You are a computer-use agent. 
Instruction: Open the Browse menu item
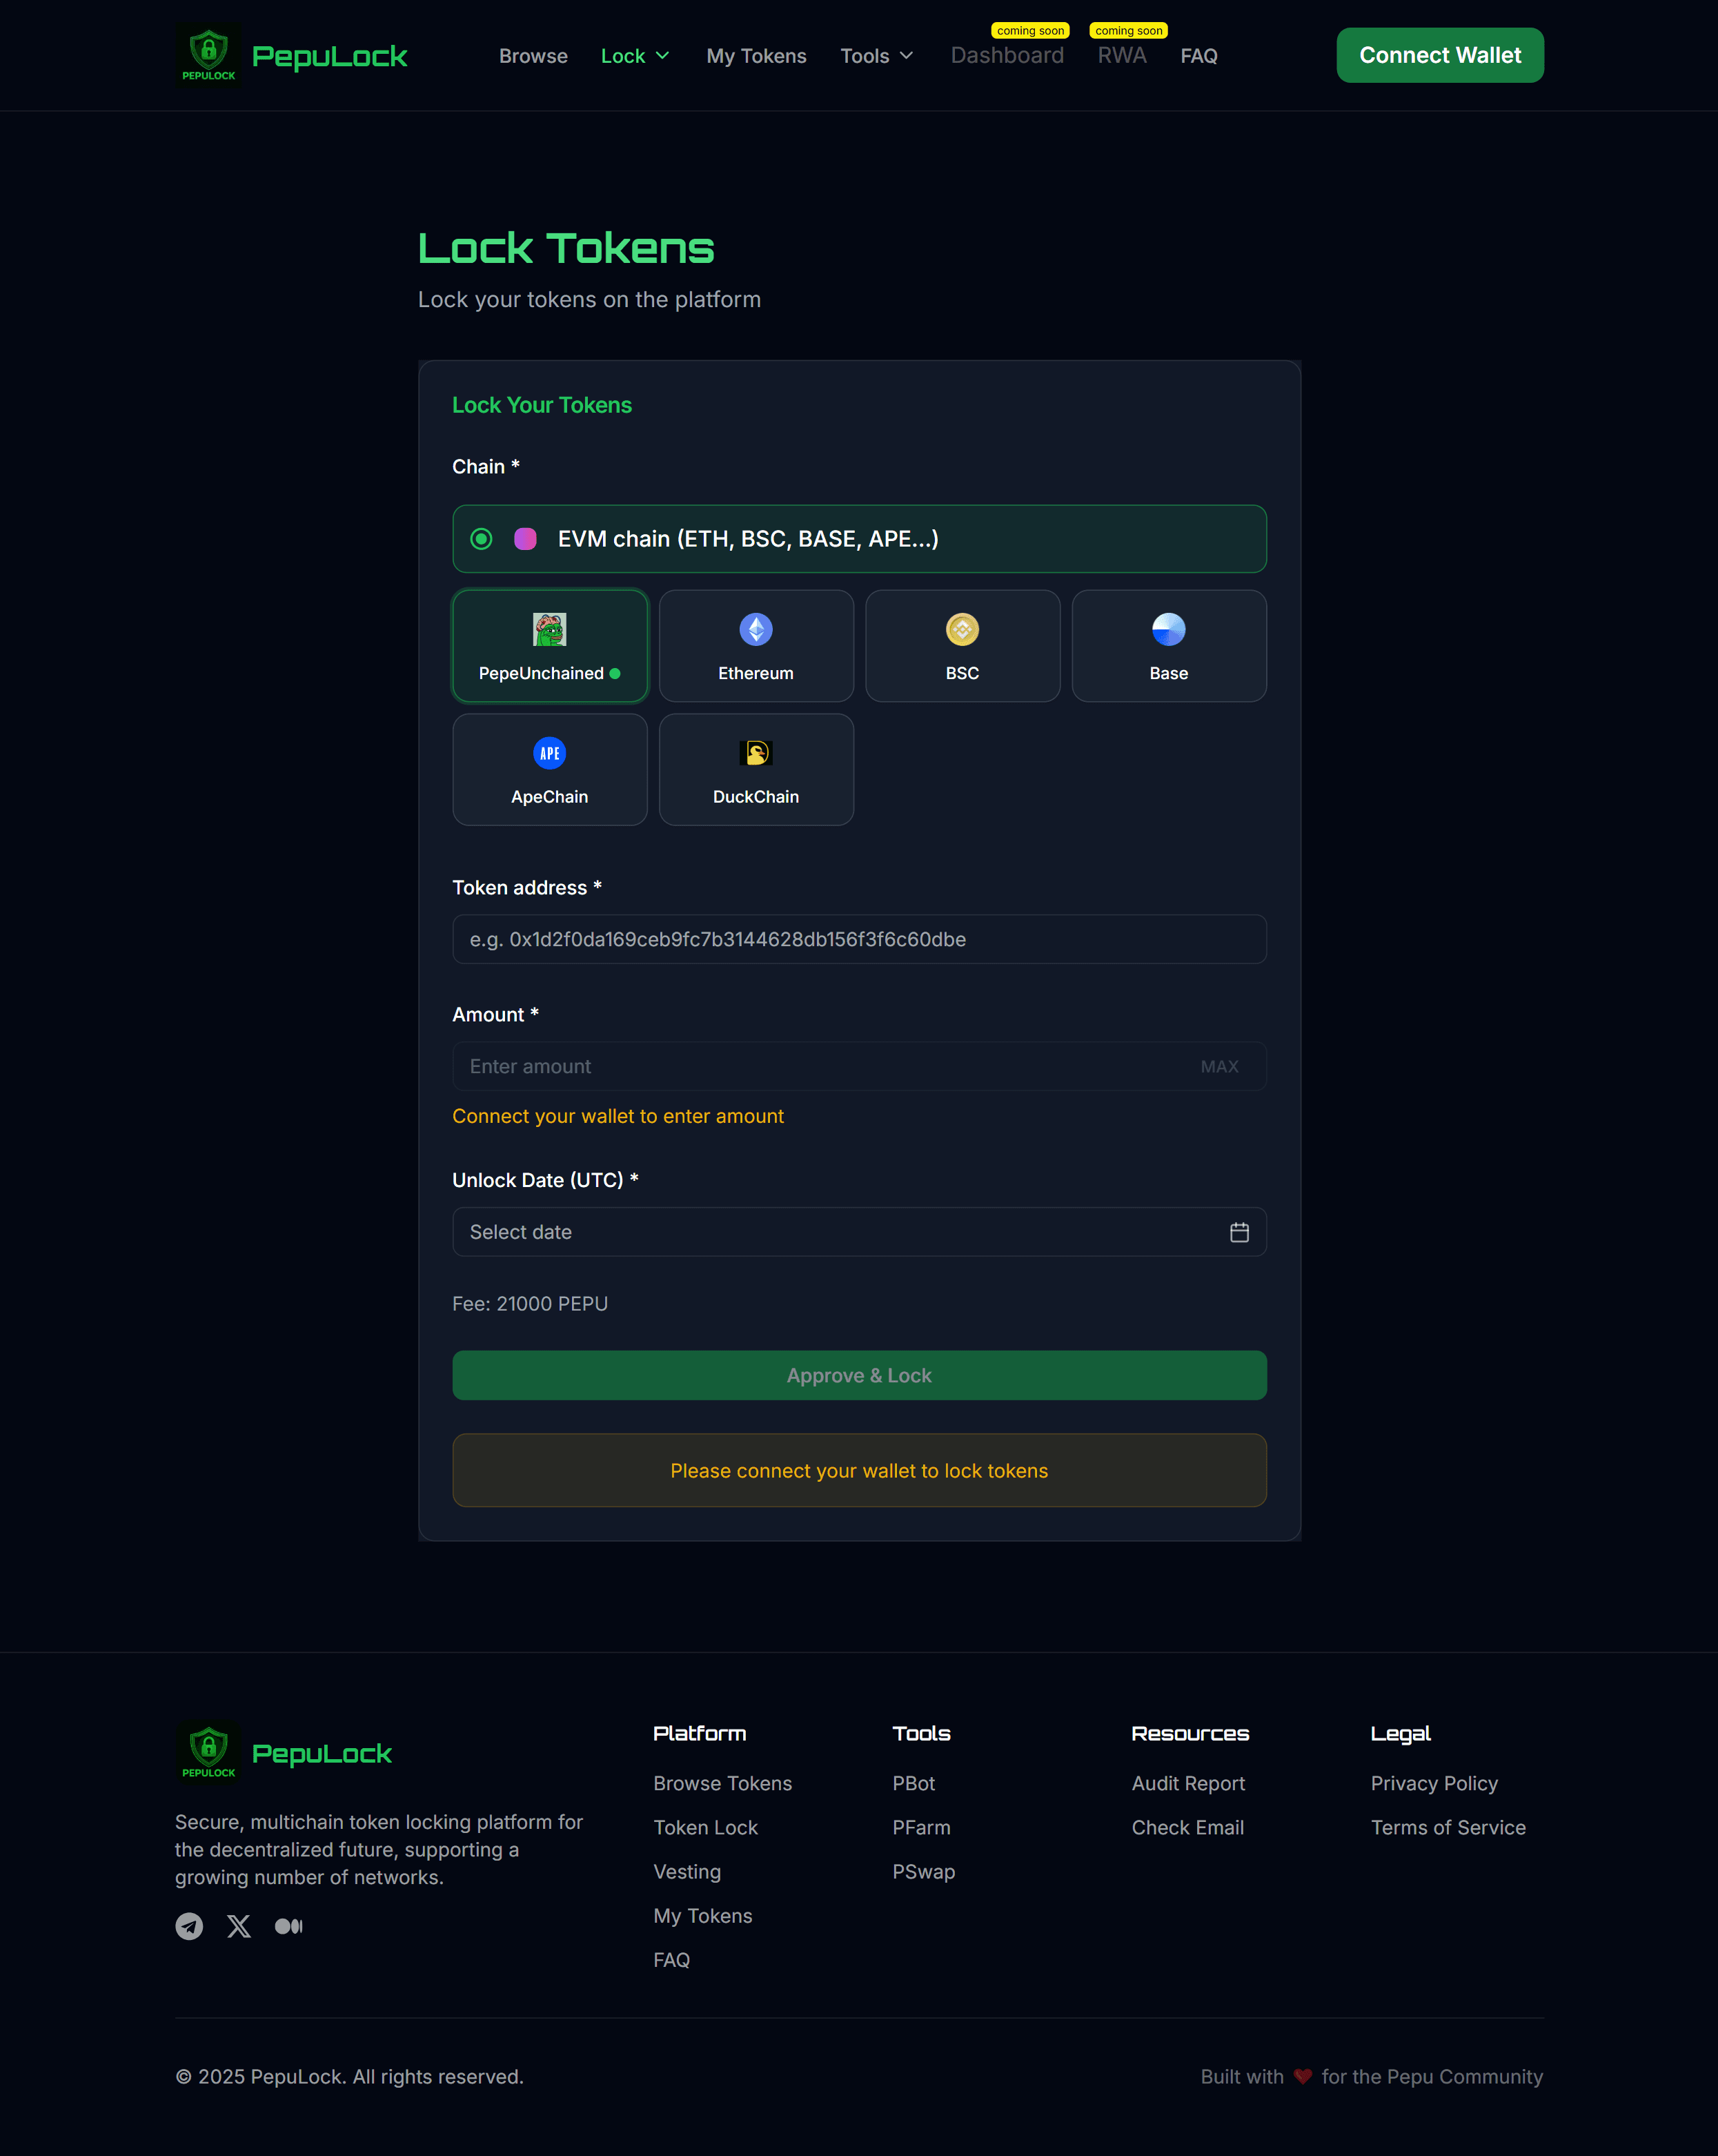pyautogui.click(x=533, y=56)
